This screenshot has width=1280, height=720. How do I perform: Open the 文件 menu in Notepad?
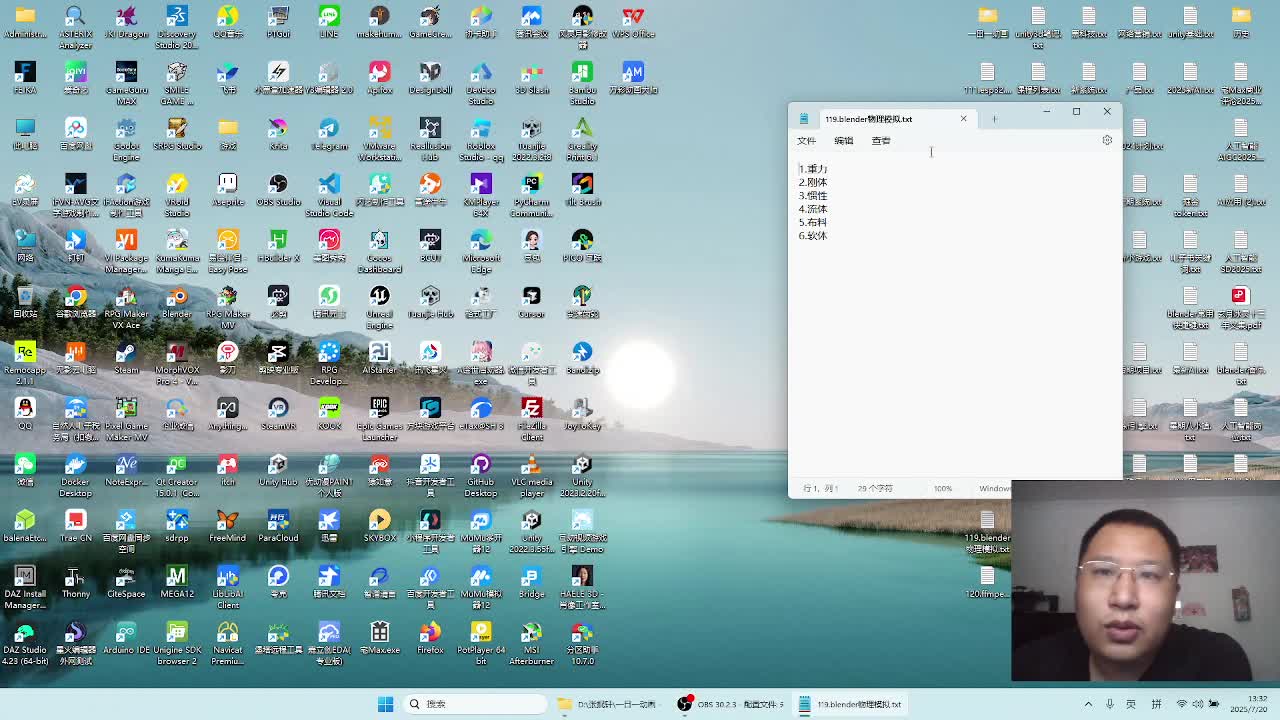(806, 141)
